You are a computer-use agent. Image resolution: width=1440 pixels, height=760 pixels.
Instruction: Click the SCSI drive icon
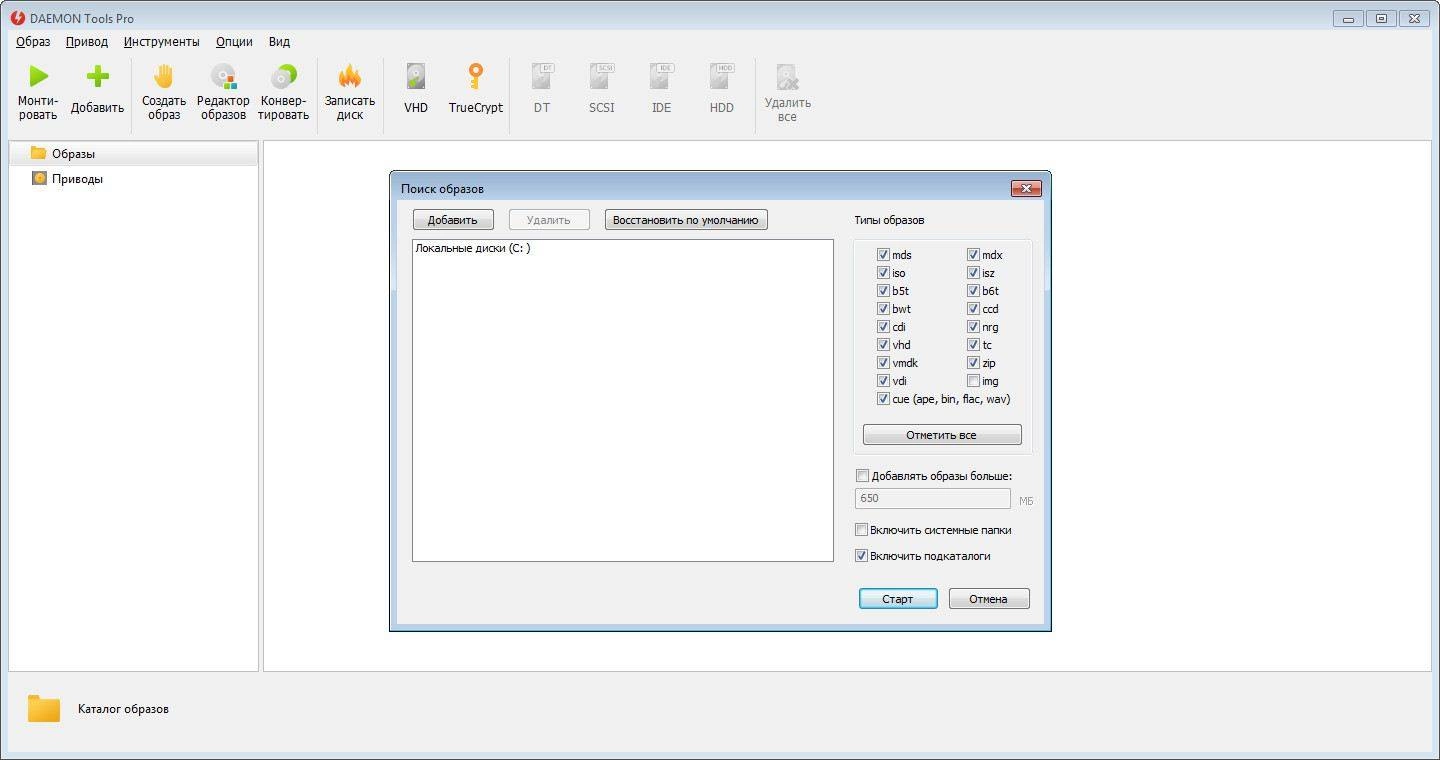coord(602,76)
